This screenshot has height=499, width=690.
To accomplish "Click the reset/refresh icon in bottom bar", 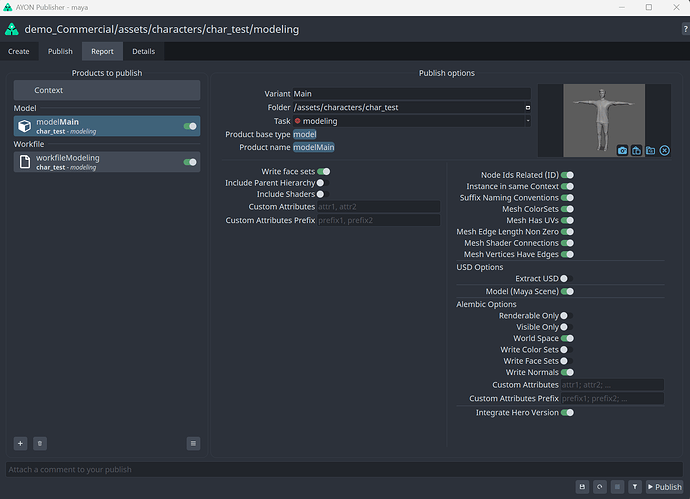I will pos(599,487).
